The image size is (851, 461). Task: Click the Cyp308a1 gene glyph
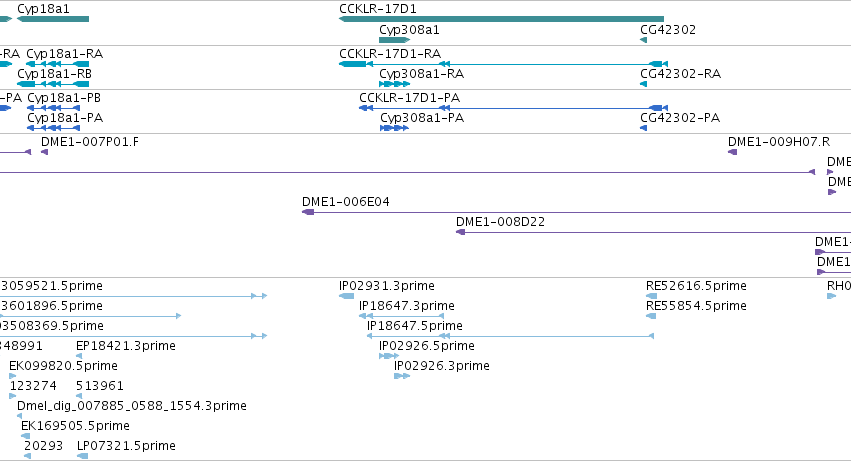pos(395,40)
